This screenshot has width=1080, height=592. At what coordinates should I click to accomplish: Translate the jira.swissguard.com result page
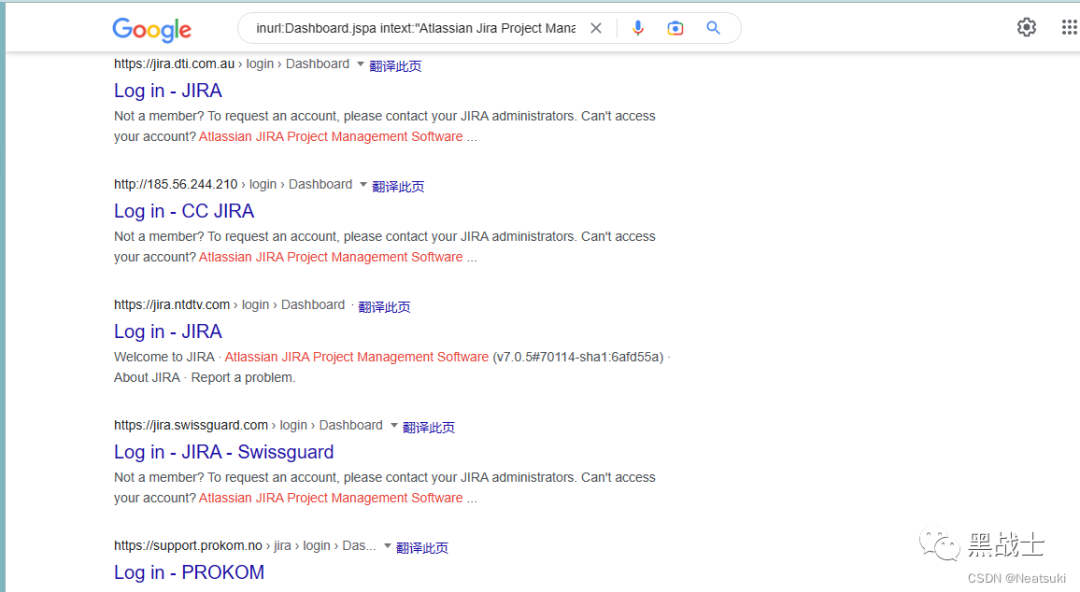tap(428, 427)
